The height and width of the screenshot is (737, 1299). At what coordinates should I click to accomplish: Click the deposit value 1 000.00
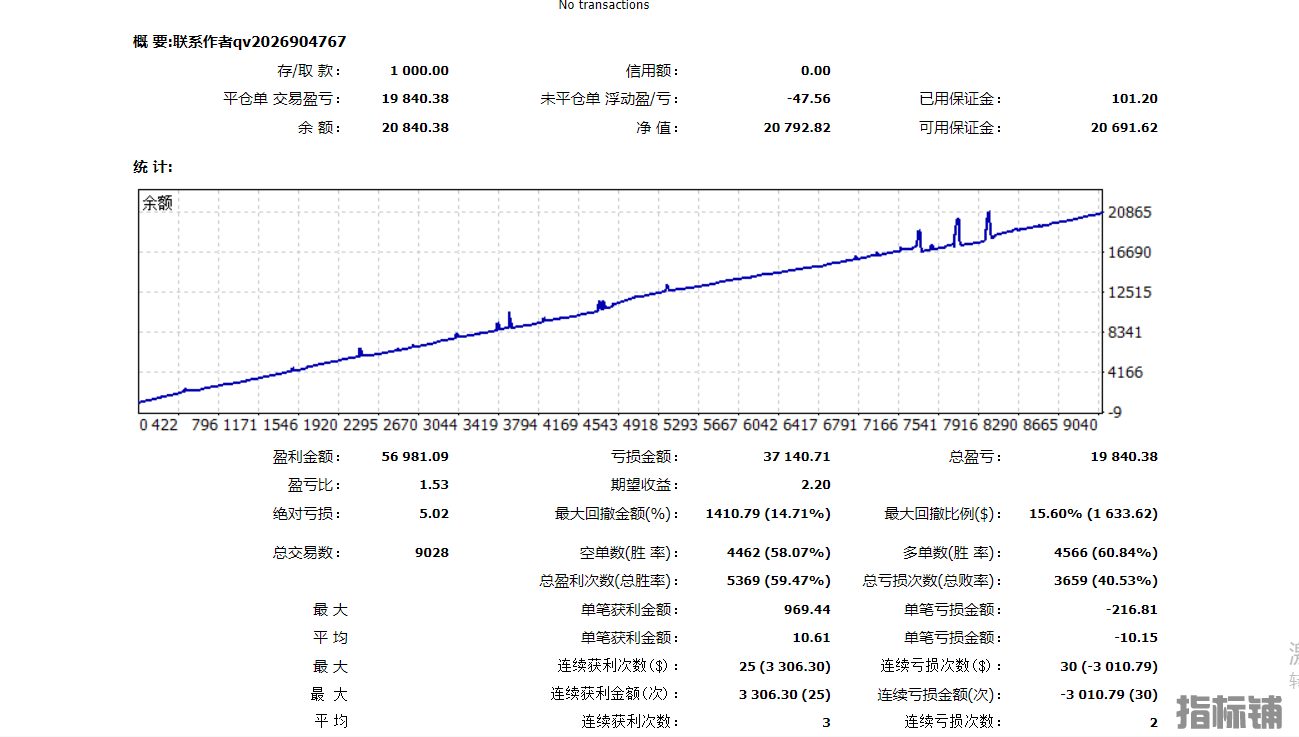click(x=419, y=71)
